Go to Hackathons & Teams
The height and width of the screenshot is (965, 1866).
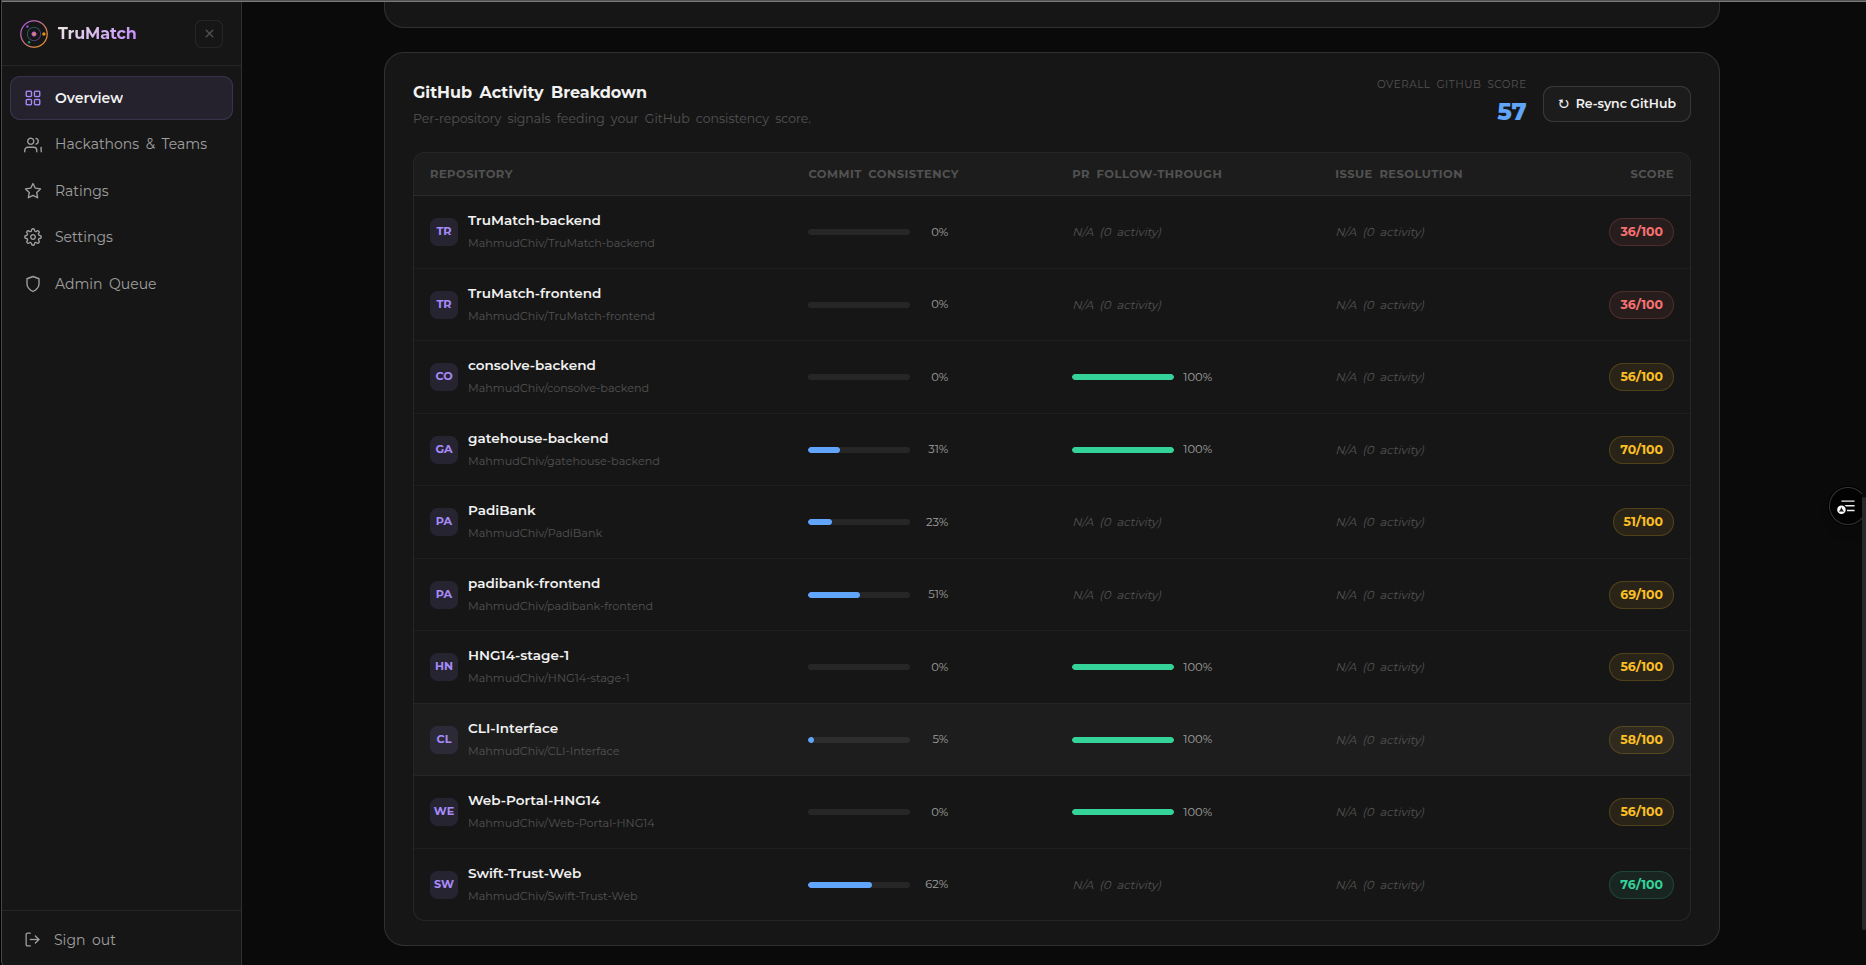point(121,144)
